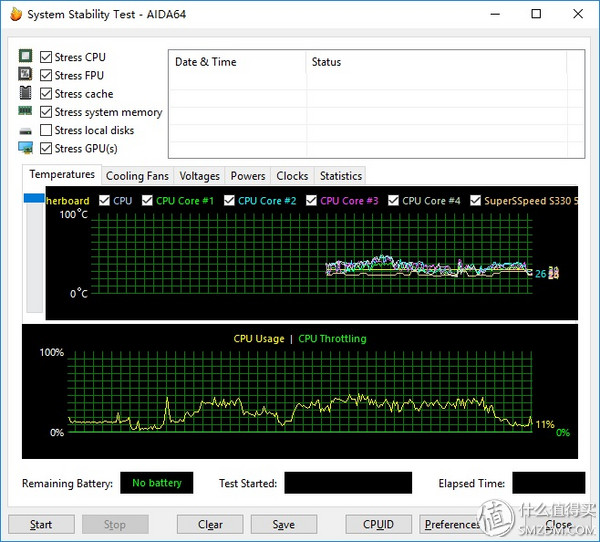Click the CPUID button
The height and width of the screenshot is (542, 600).
[377, 524]
